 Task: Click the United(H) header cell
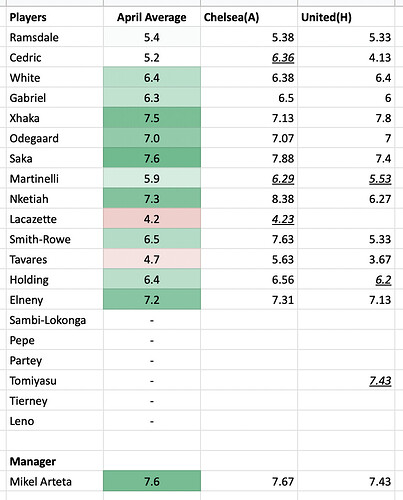click(346, 17)
